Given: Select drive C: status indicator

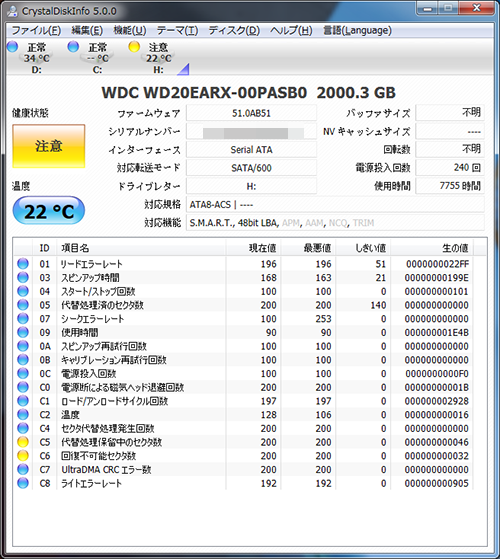Looking at the screenshot, I should pyautogui.click(x=91, y=57).
